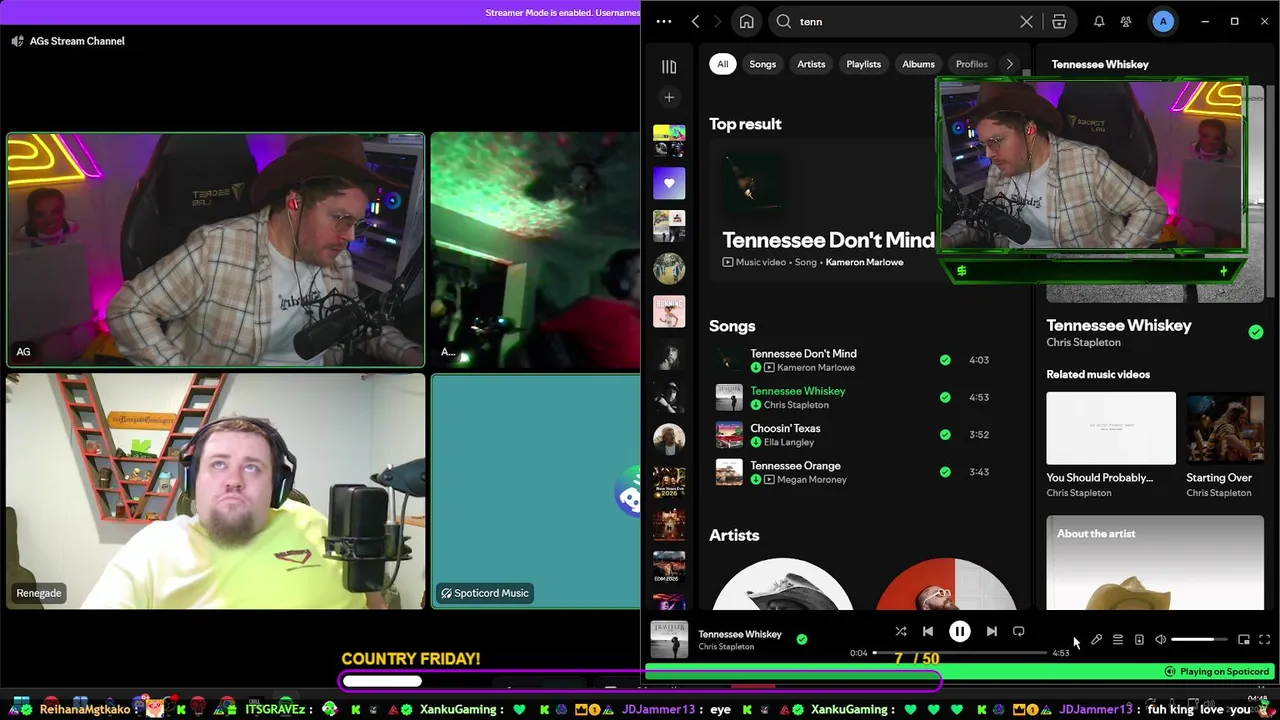Screen dimensions: 1280x720
Task: Skip to the next track
Action: (x=991, y=631)
